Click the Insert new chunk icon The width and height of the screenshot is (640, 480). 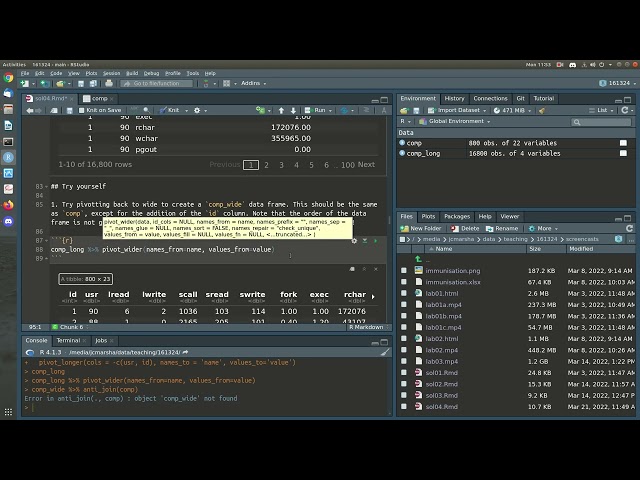(260, 110)
